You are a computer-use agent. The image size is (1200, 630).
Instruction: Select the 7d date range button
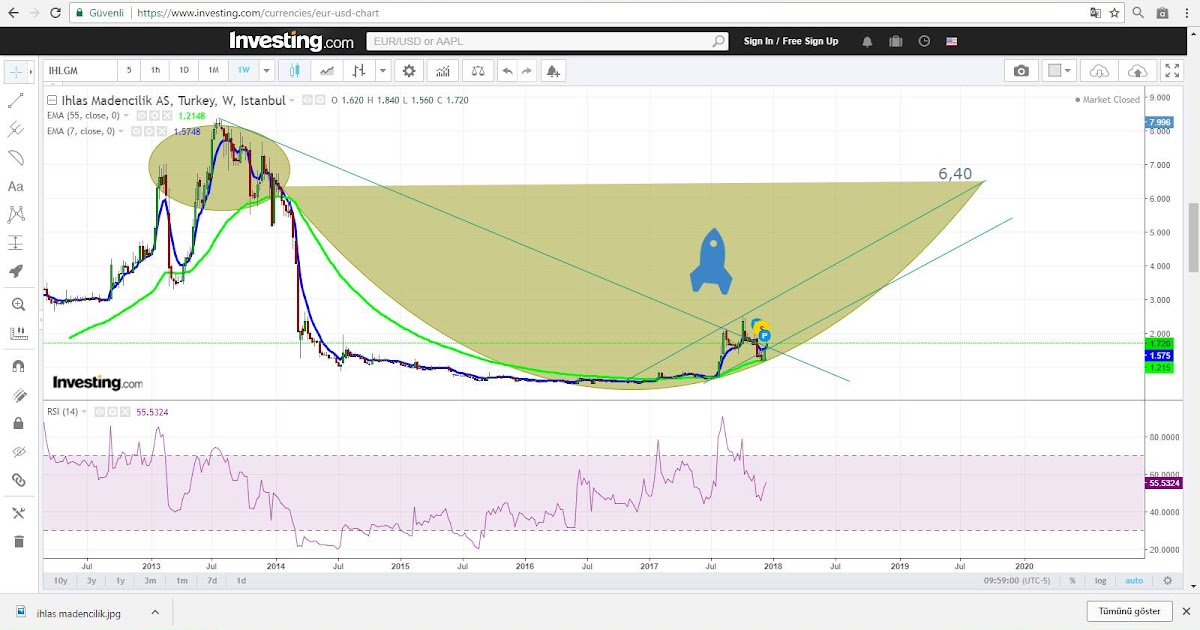pyautogui.click(x=211, y=580)
